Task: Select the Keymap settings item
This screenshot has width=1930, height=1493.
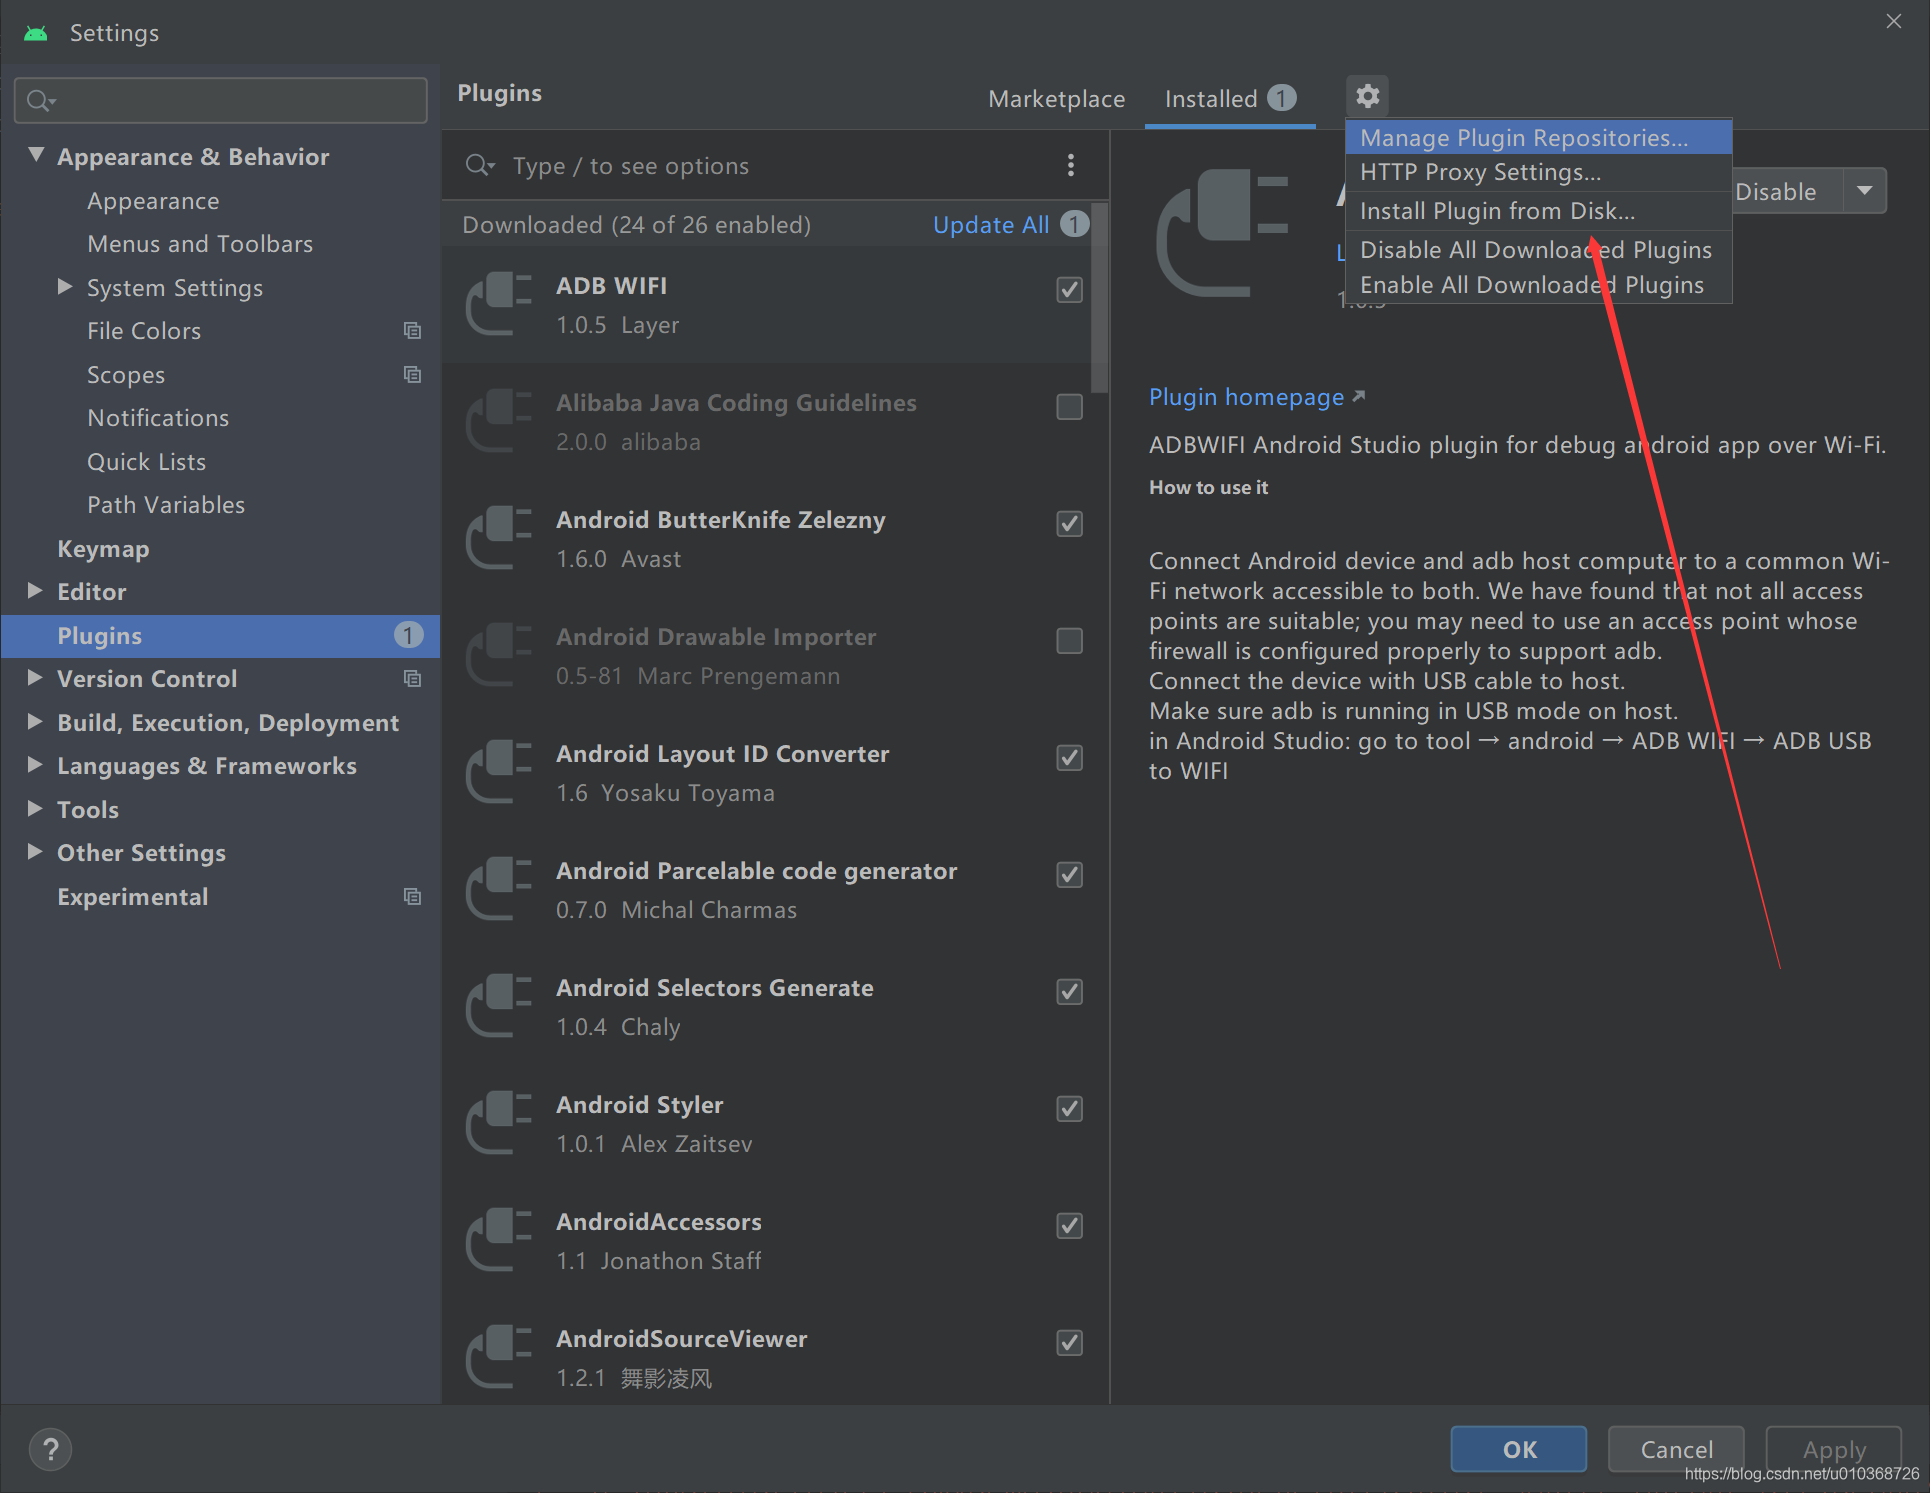Action: click(103, 548)
